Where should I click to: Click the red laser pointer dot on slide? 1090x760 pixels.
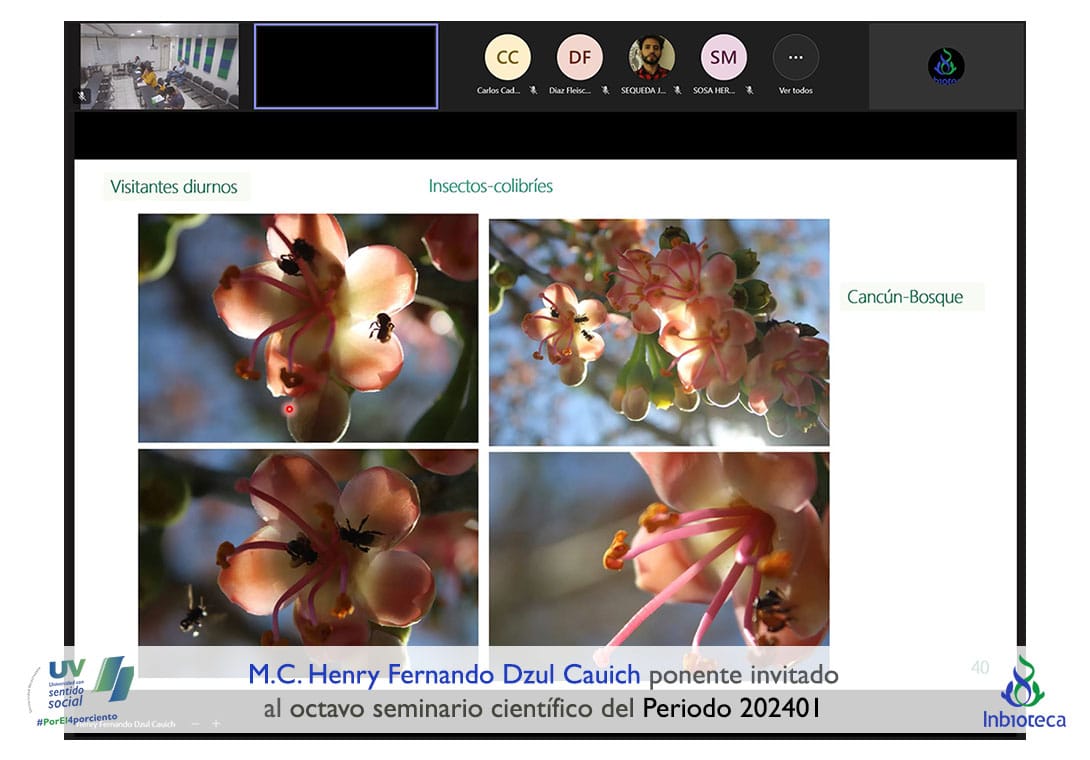pos(289,408)
